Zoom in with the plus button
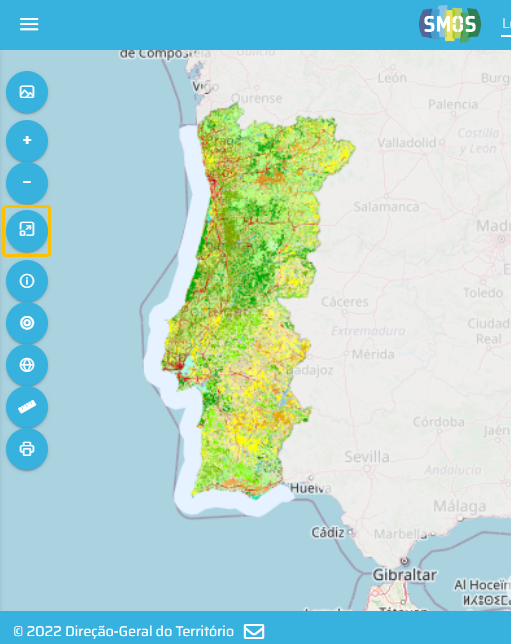Image resolution: width=511 pixels, height=644 pixels. point(27,140)
